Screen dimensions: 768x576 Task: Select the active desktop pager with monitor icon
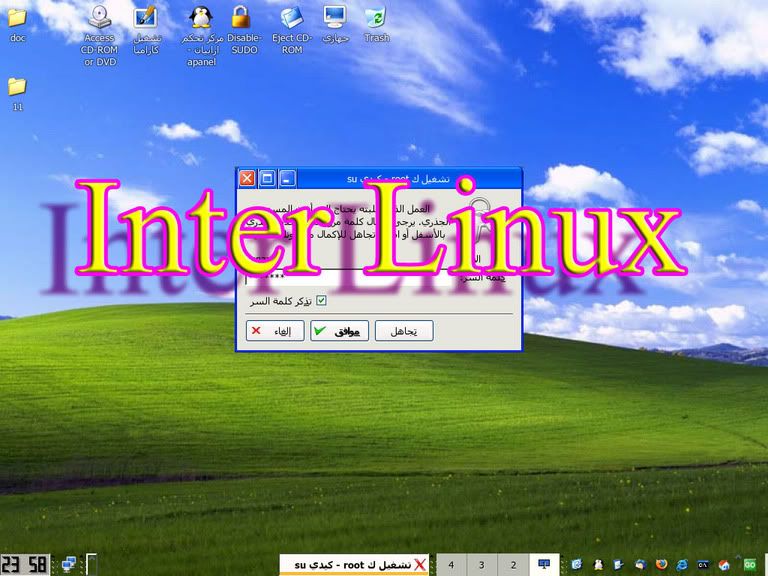(544, 565)
